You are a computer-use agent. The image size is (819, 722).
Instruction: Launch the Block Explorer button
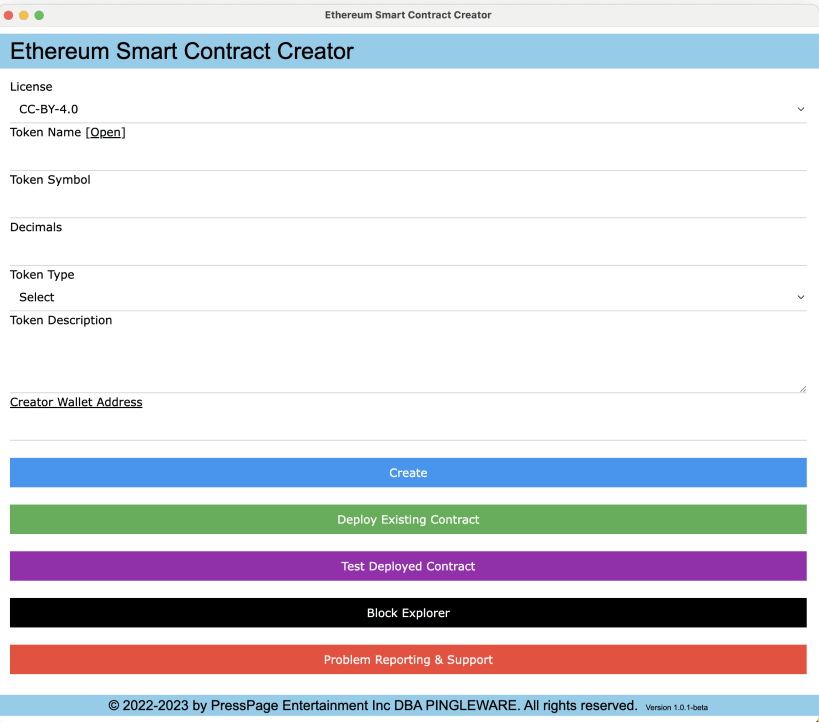(408, 613)
